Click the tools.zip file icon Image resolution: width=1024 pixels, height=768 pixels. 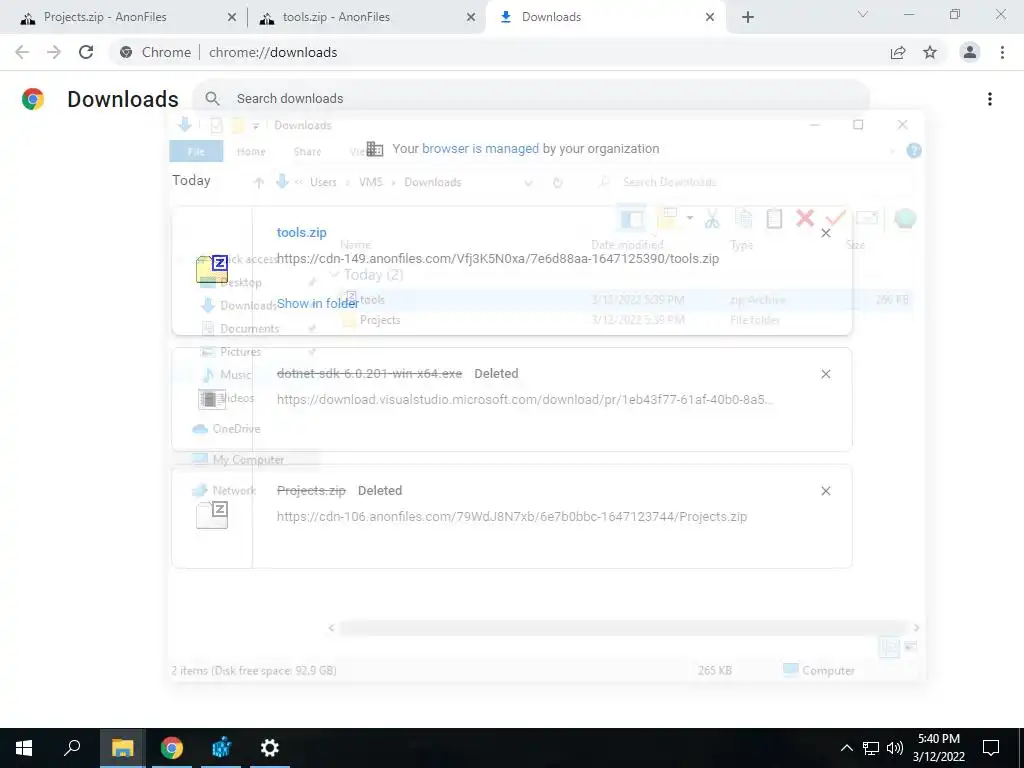[212, 269]
